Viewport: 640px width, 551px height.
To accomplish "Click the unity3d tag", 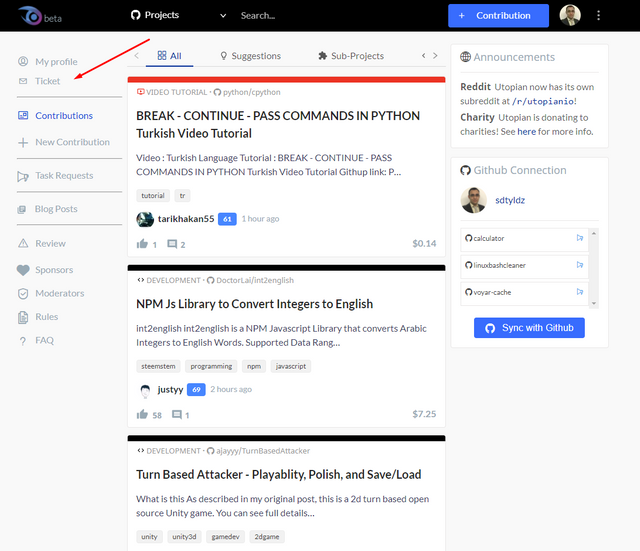I will pyautogui.click(x=184, y=537).
